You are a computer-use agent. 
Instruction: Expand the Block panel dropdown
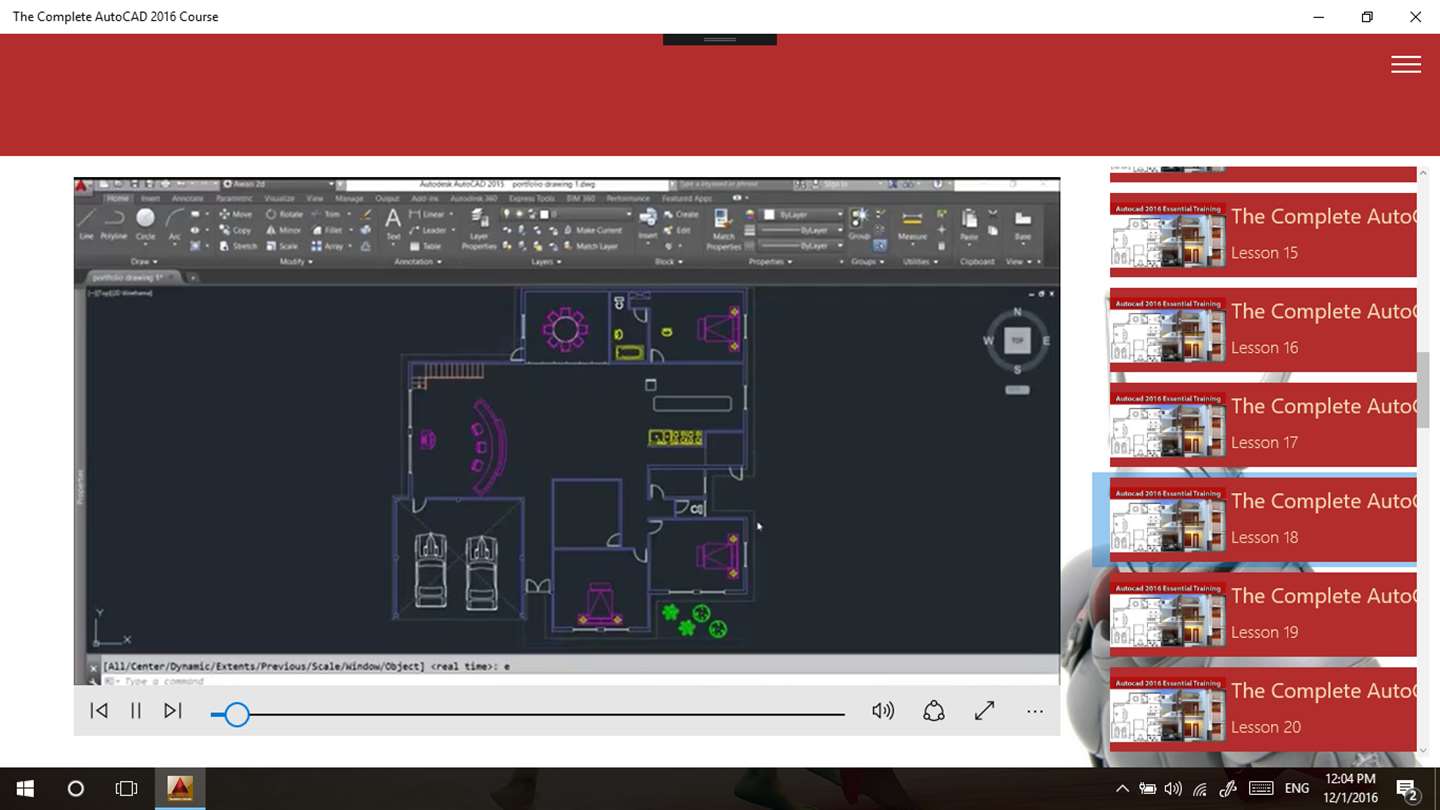(x=668, y=262)
